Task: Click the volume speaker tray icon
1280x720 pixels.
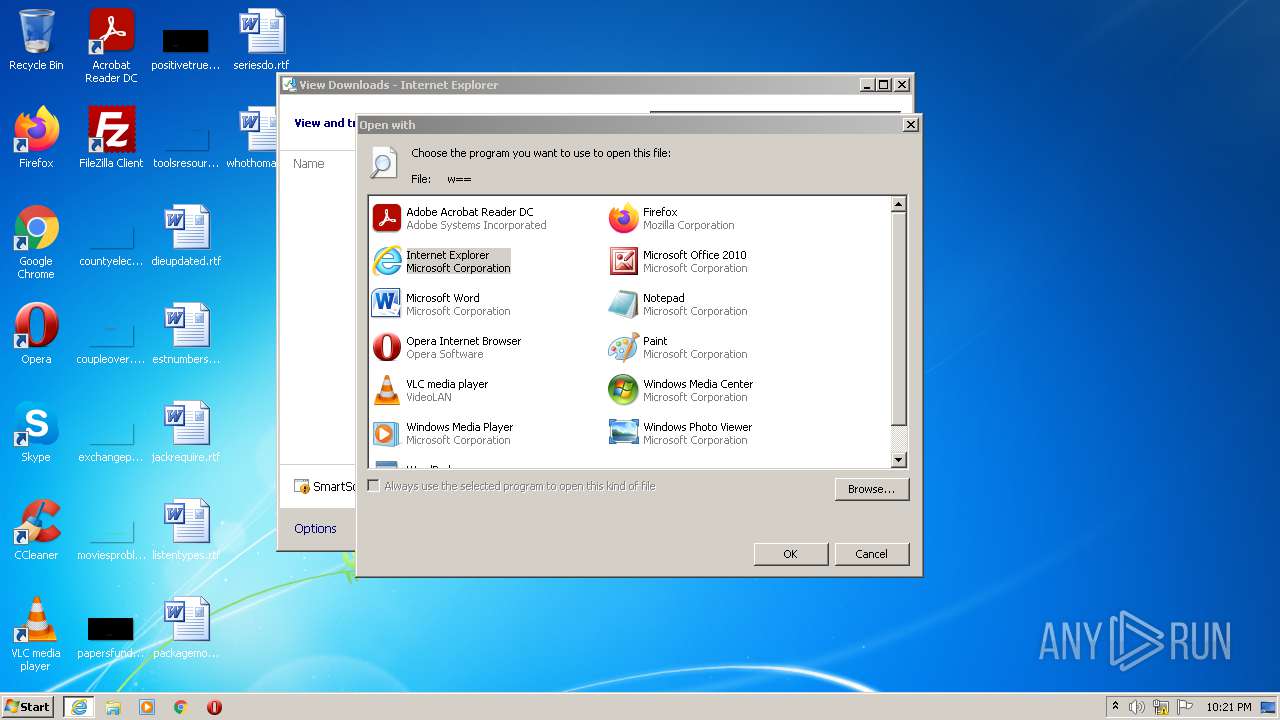Action: pyautogui.click(x=1137, y=707)
